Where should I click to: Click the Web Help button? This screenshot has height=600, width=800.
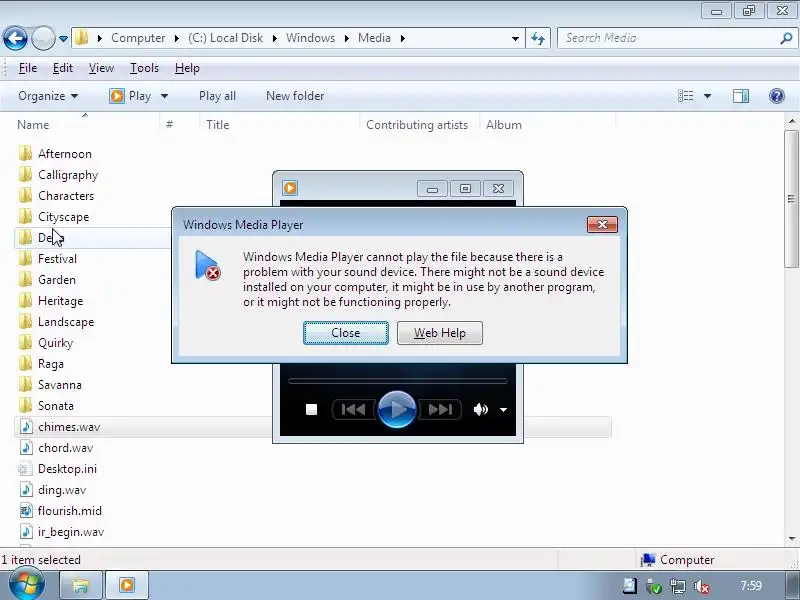pos(440,333)
